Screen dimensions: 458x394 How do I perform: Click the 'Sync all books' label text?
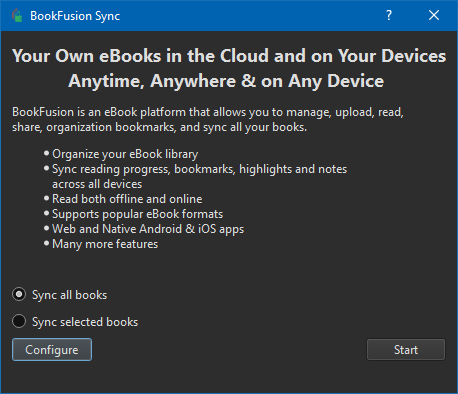(69, 295)
